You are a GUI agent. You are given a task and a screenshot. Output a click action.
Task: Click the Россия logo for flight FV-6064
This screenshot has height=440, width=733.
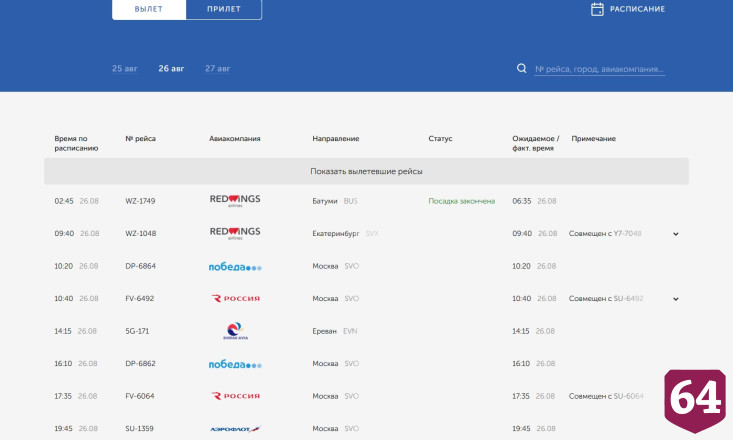point(236,396)
